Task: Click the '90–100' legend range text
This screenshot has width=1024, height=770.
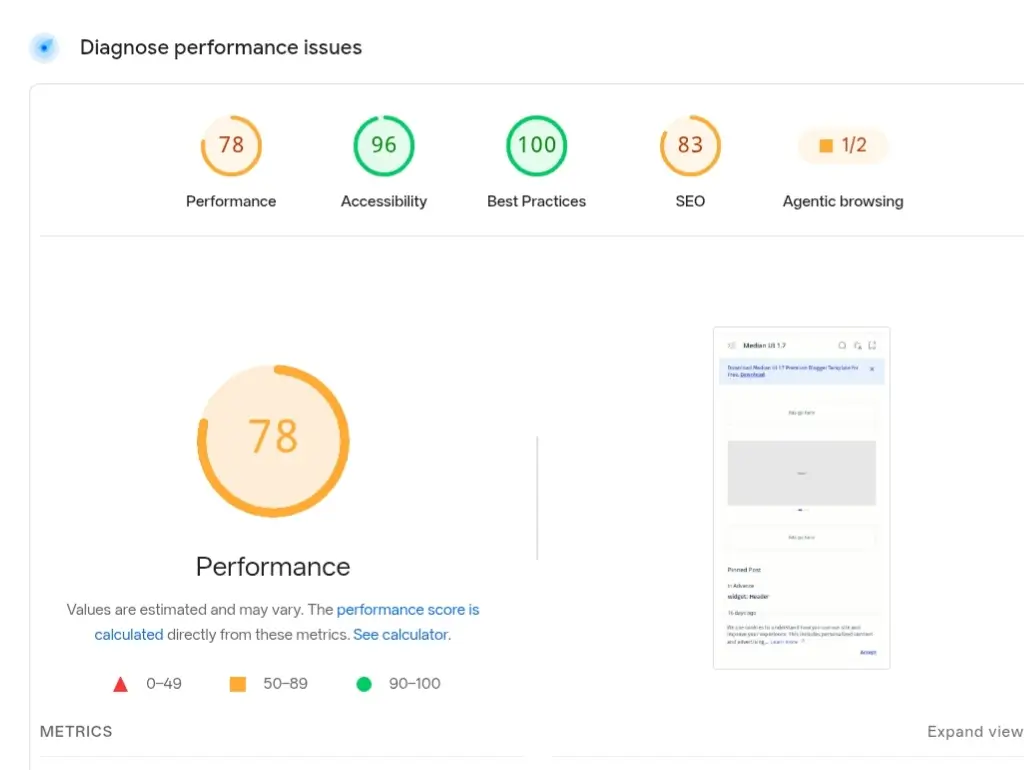Action: point(415,684)
